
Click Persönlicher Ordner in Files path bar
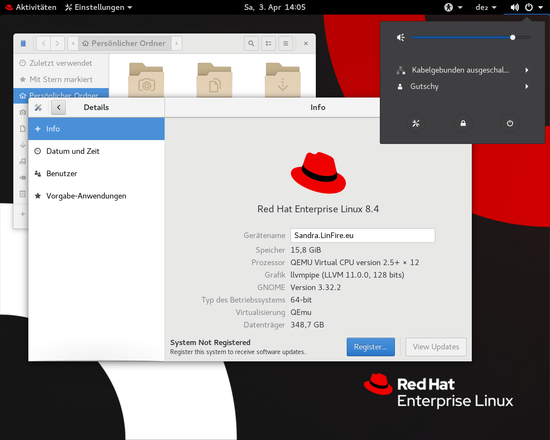click(124, 44)
